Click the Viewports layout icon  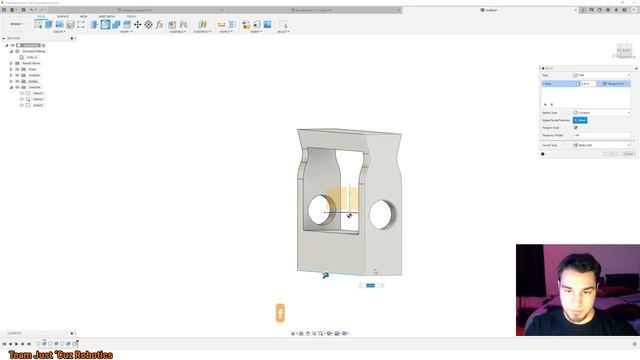tap(345, 333)
